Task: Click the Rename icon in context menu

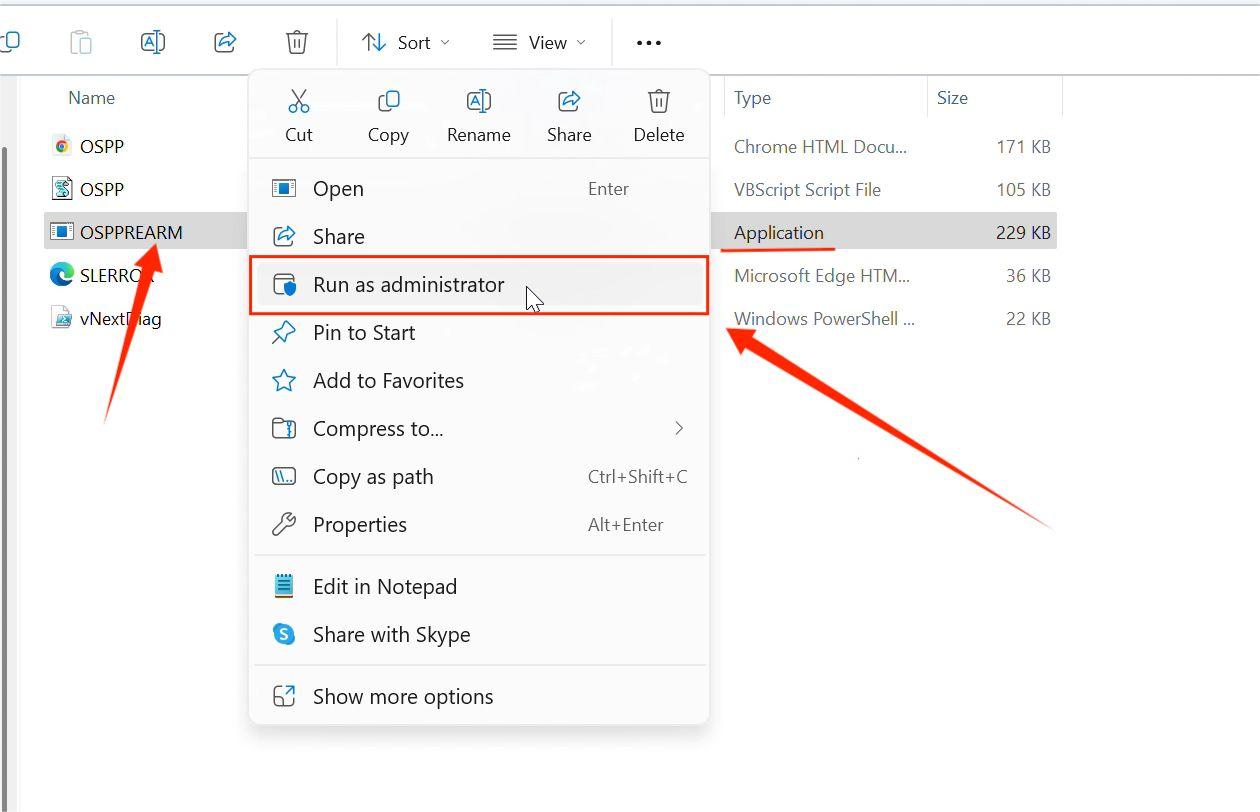Action: tap(478, 101)
